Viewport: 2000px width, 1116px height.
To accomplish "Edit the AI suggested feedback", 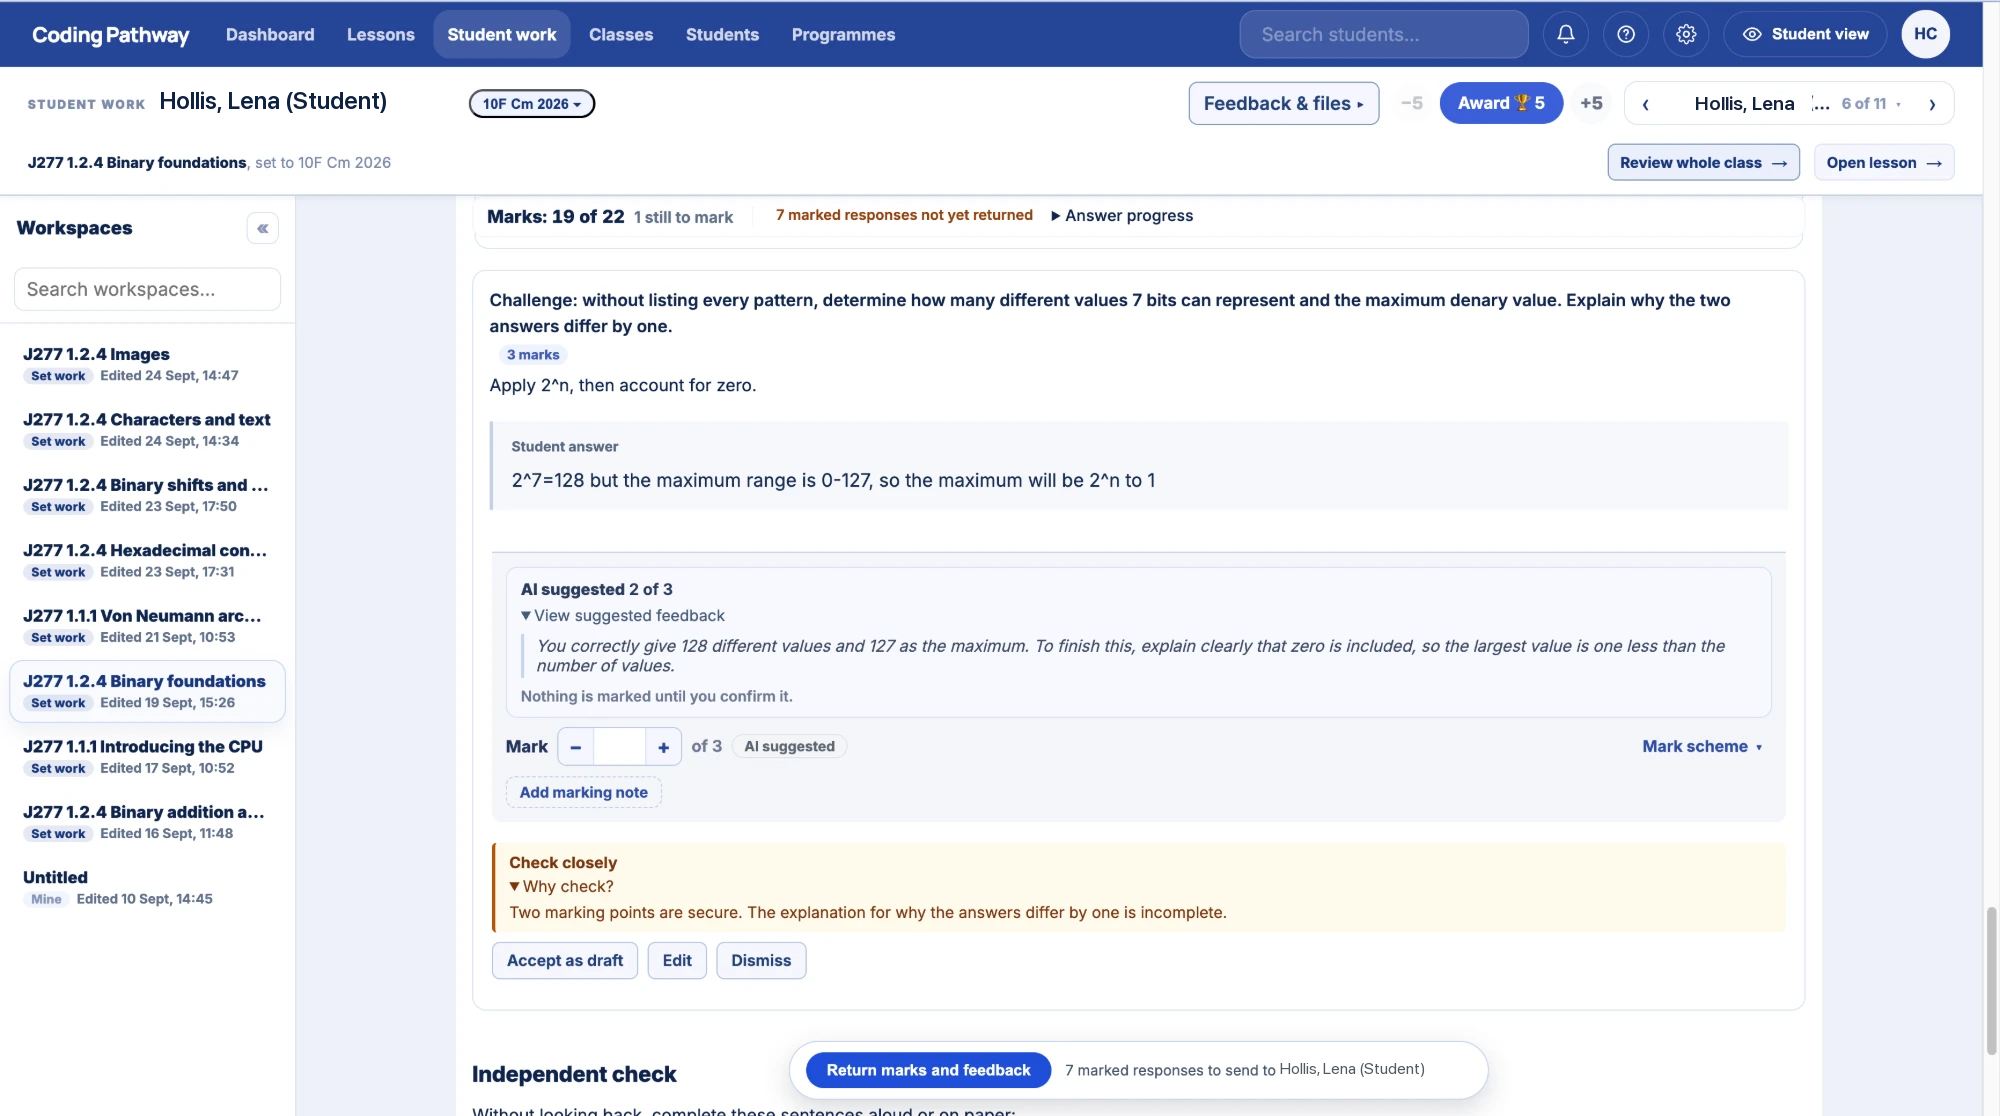I will coord(677,961).
